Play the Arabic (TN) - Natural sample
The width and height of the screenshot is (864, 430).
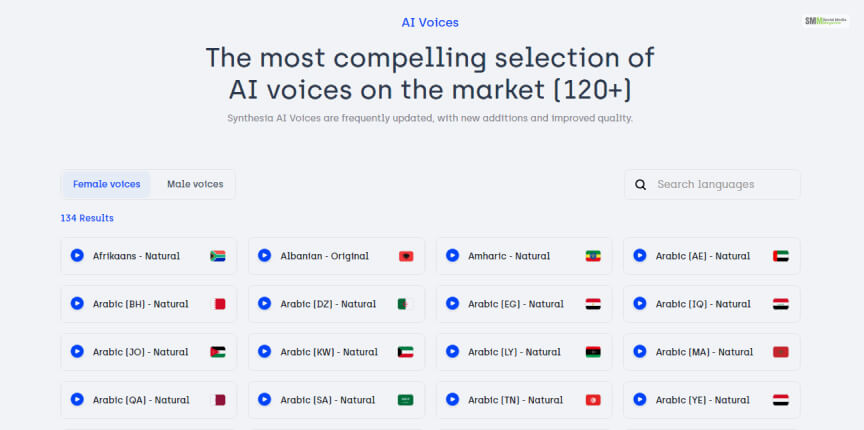[x=452, y=400]
